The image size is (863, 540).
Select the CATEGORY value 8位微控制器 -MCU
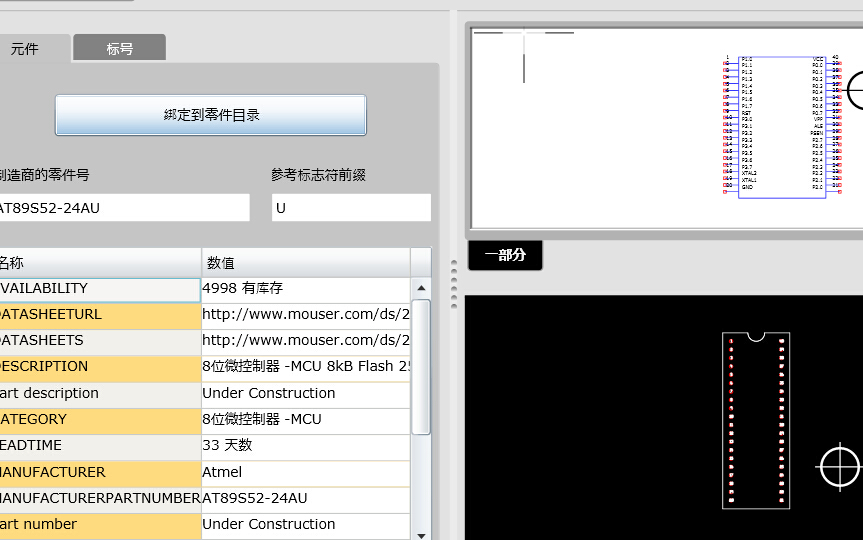click(x=305, y=420)
